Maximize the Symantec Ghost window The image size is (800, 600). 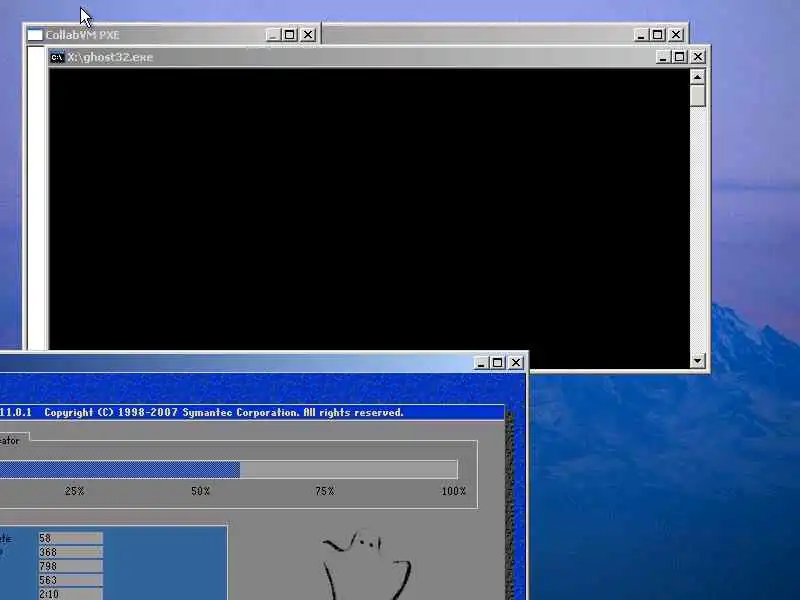tap(498, 363)
